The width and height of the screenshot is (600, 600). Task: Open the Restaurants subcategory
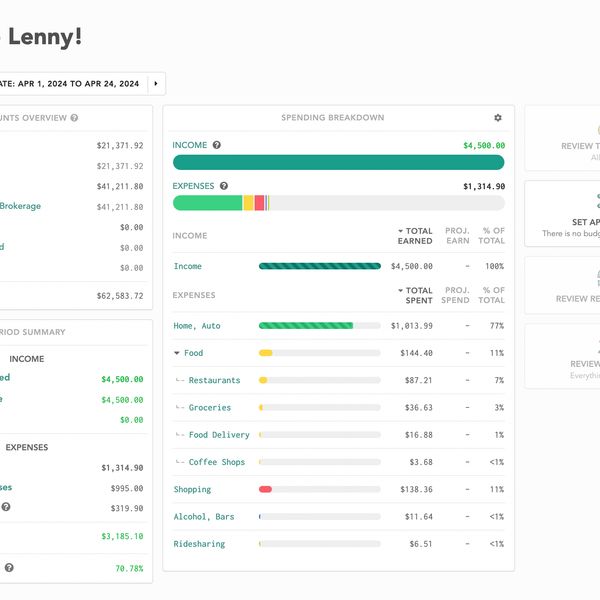(x=214, y=381)
